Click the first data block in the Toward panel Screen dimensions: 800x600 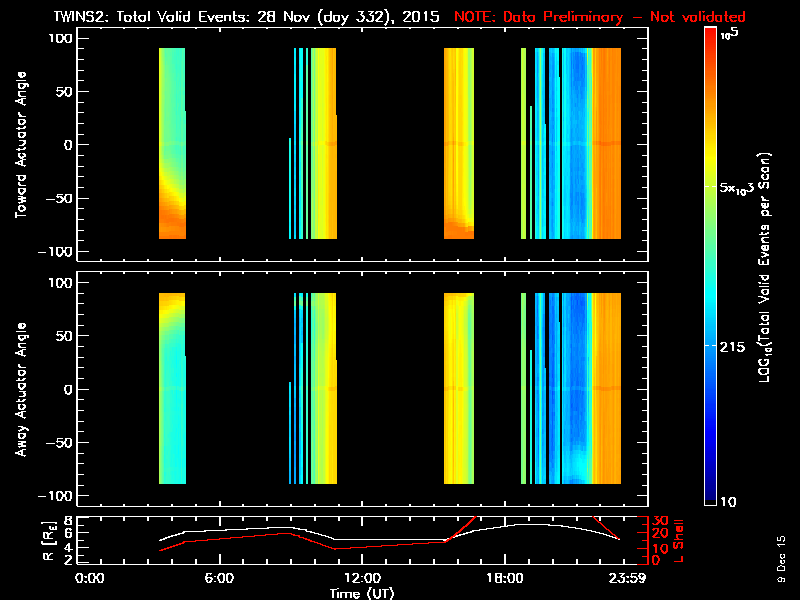(172, 144)
